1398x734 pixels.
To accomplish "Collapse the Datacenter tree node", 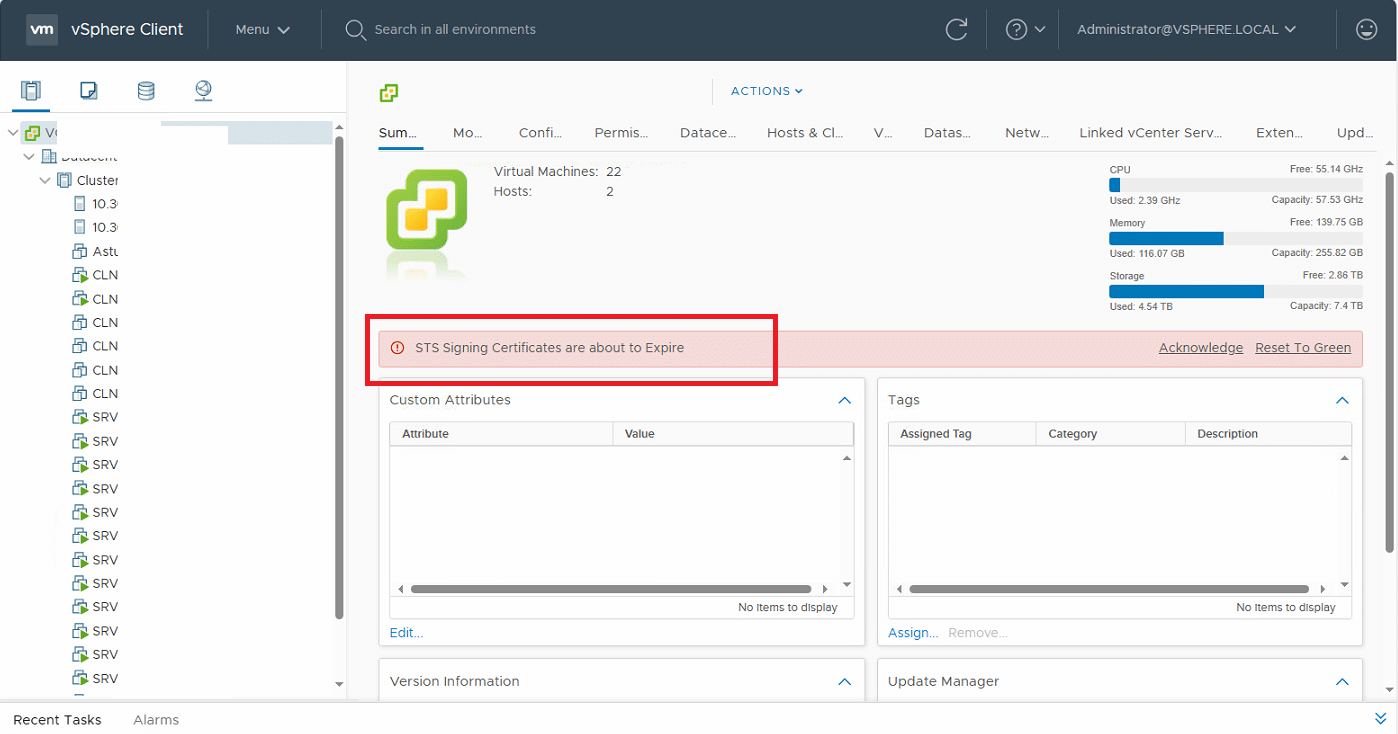I will pyautogui.click(x=29, y=157).
